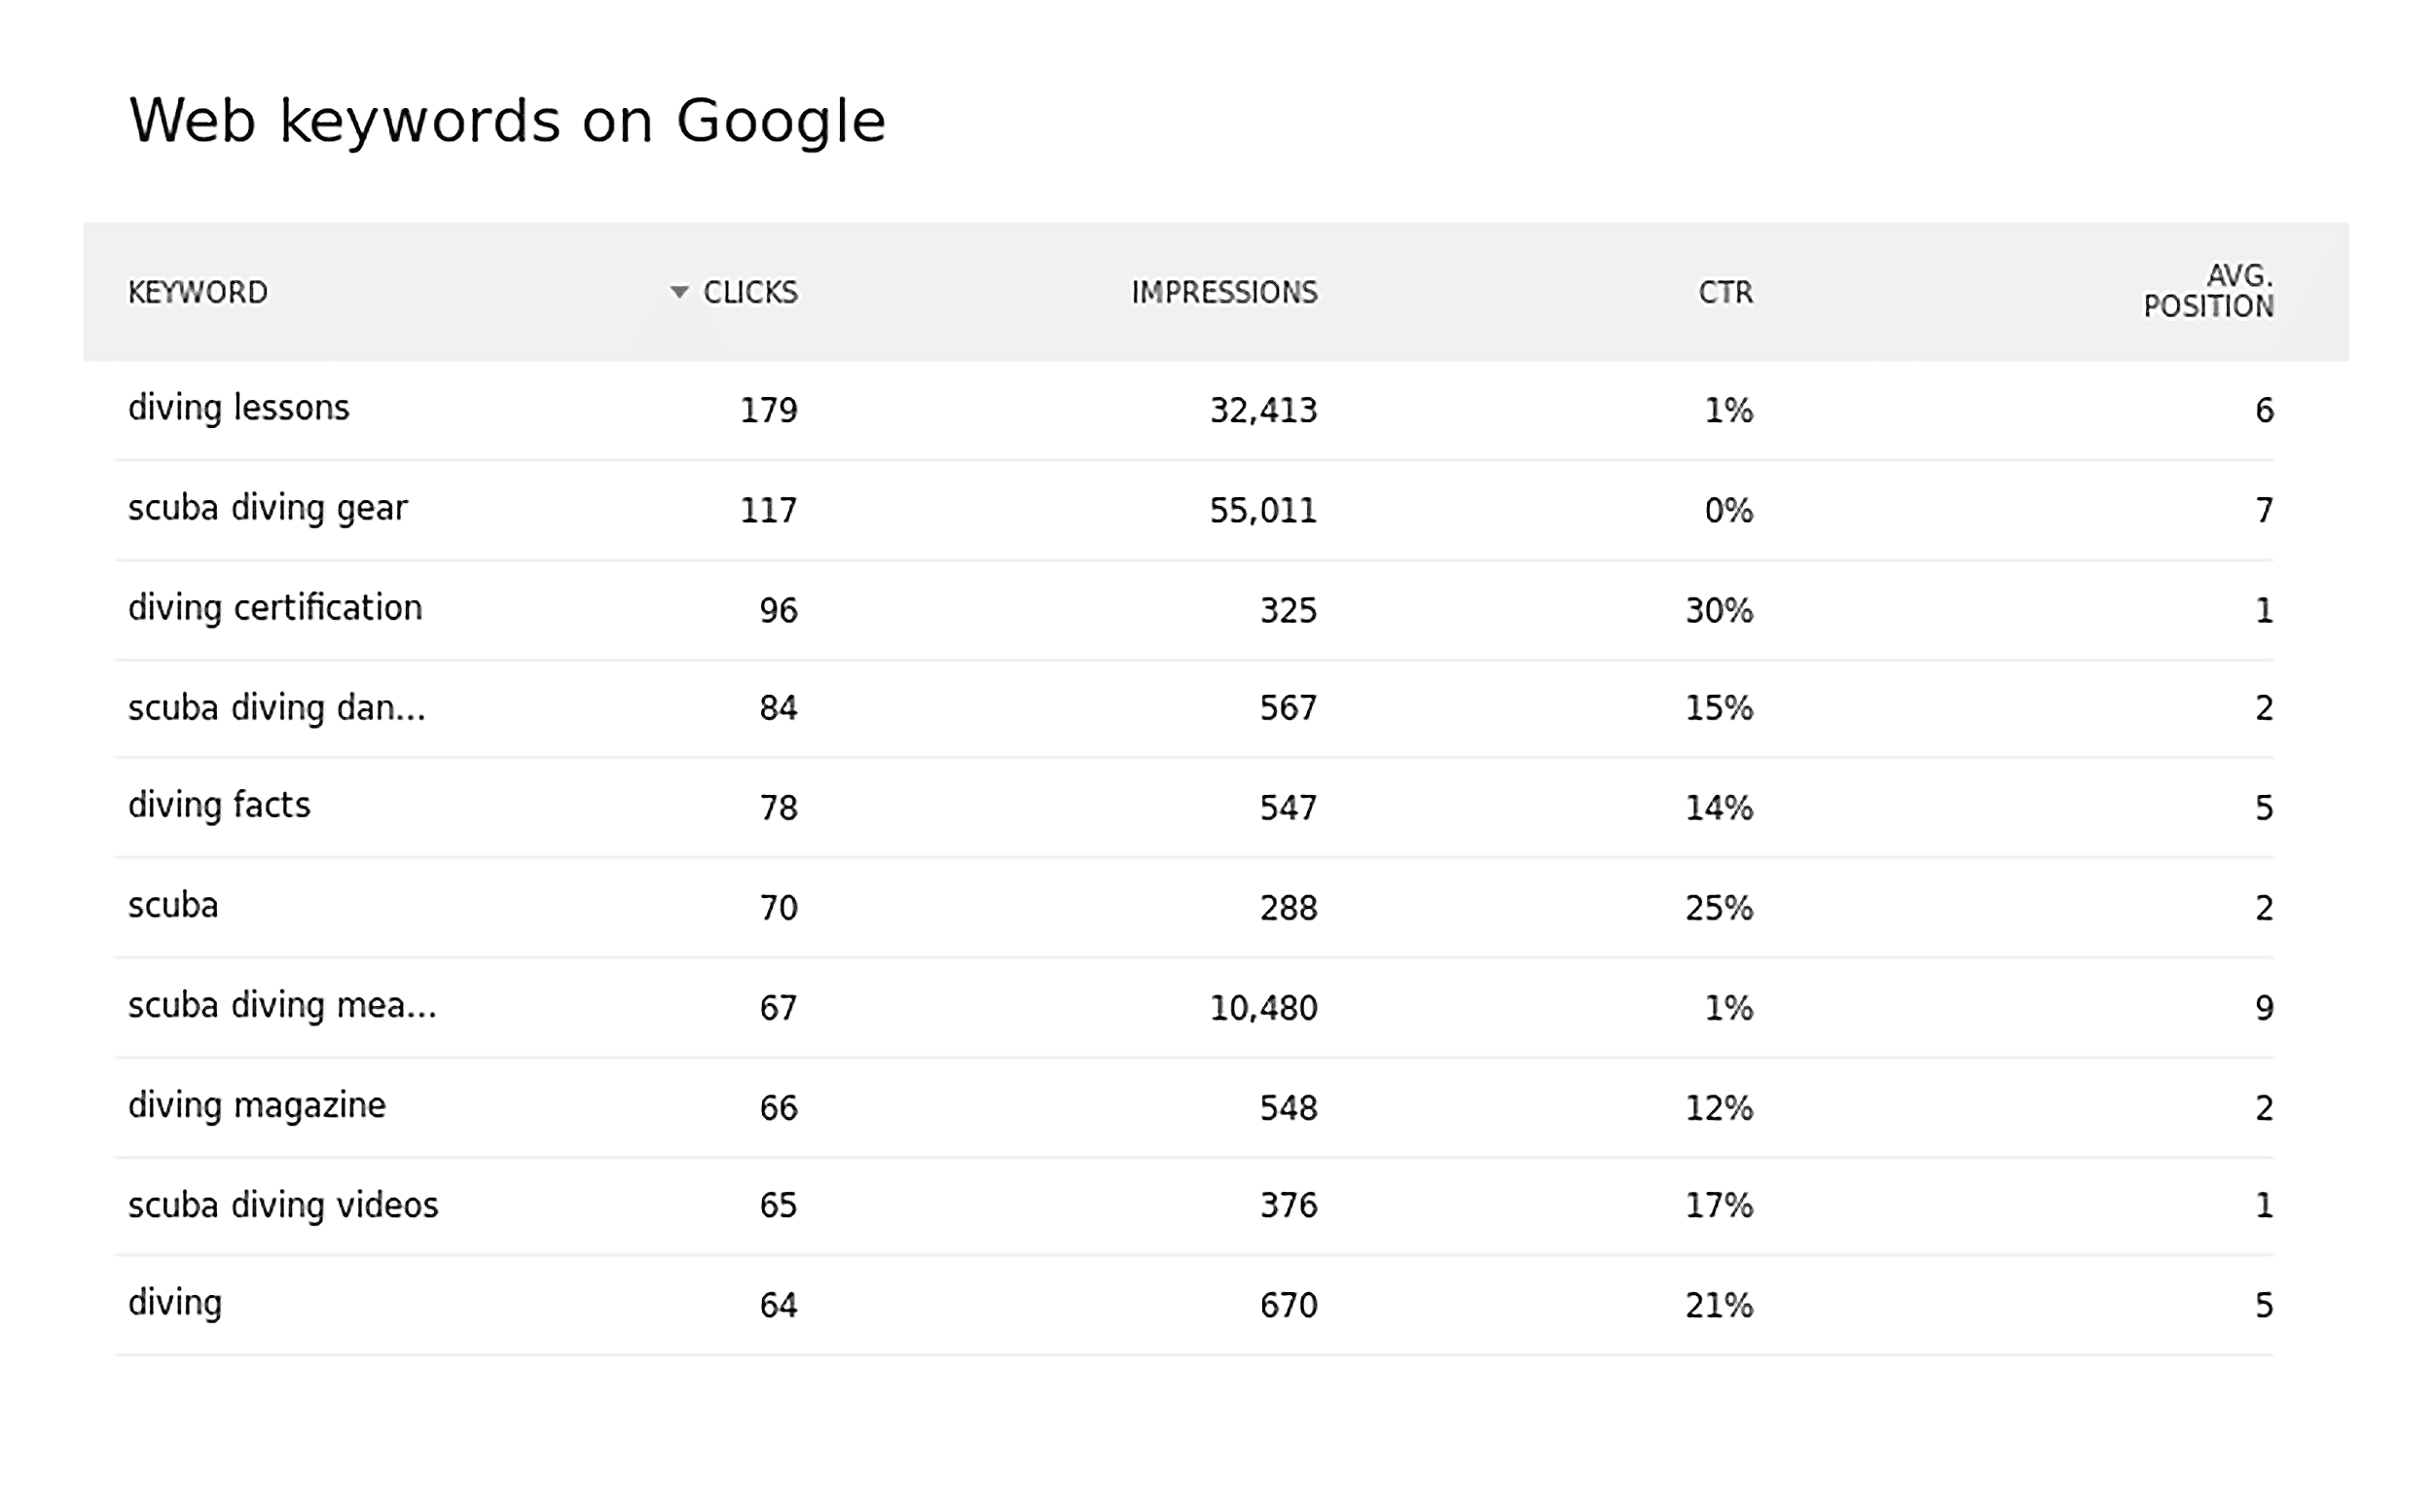This screenshot has height=1512, width=2433.
Task: Open the 'diving lessons' keyword row
Action: (238, 407)
